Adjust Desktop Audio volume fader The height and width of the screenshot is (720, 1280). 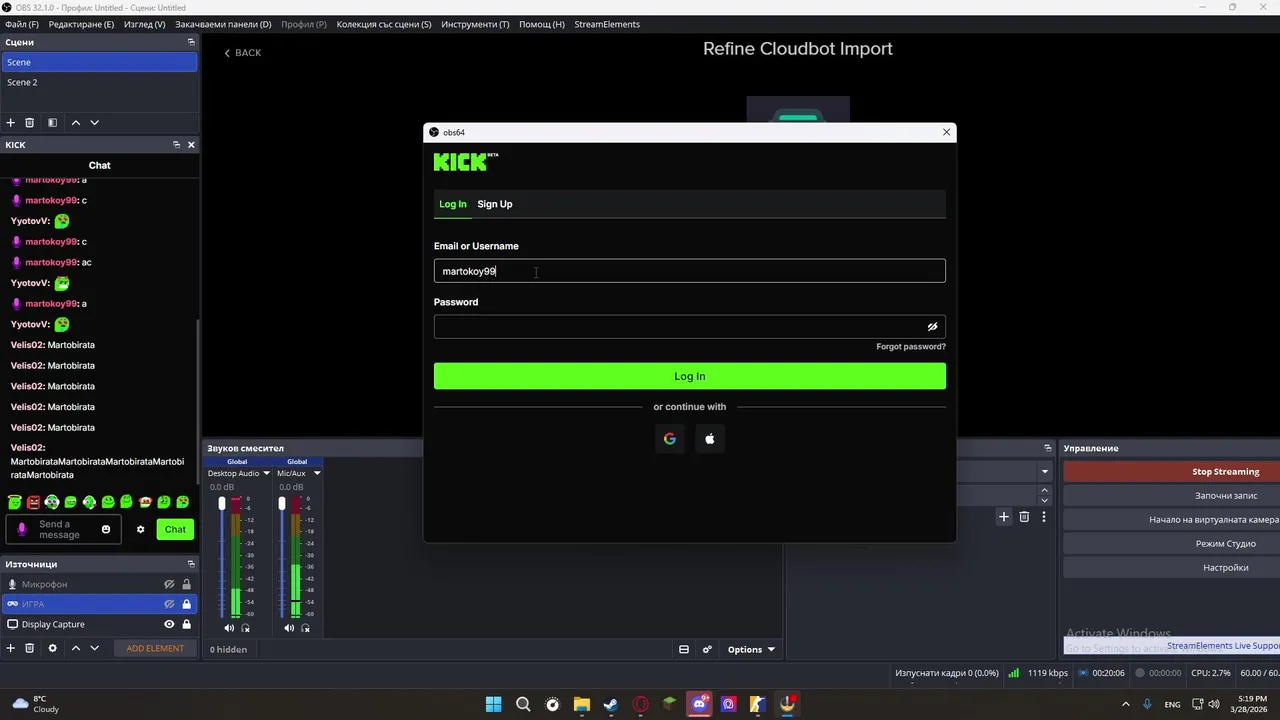222,503
